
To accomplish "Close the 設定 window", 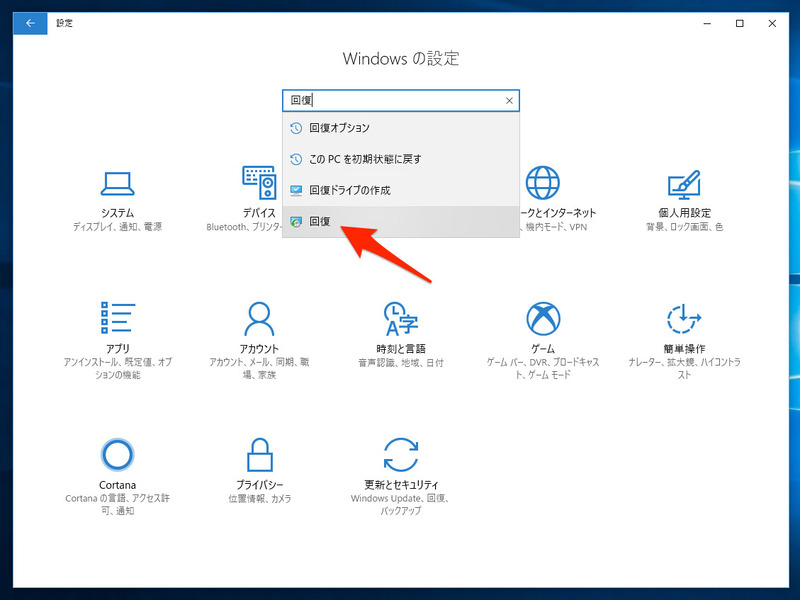I will [772, 23].
